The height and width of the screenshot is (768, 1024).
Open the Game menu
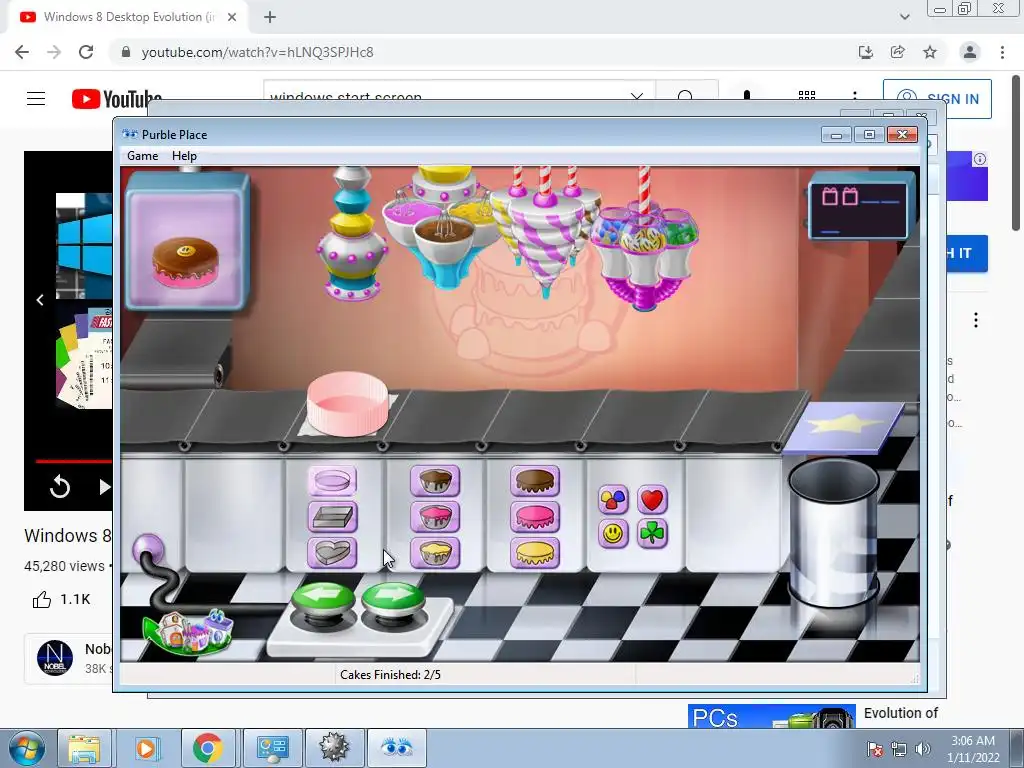point(142,156)
